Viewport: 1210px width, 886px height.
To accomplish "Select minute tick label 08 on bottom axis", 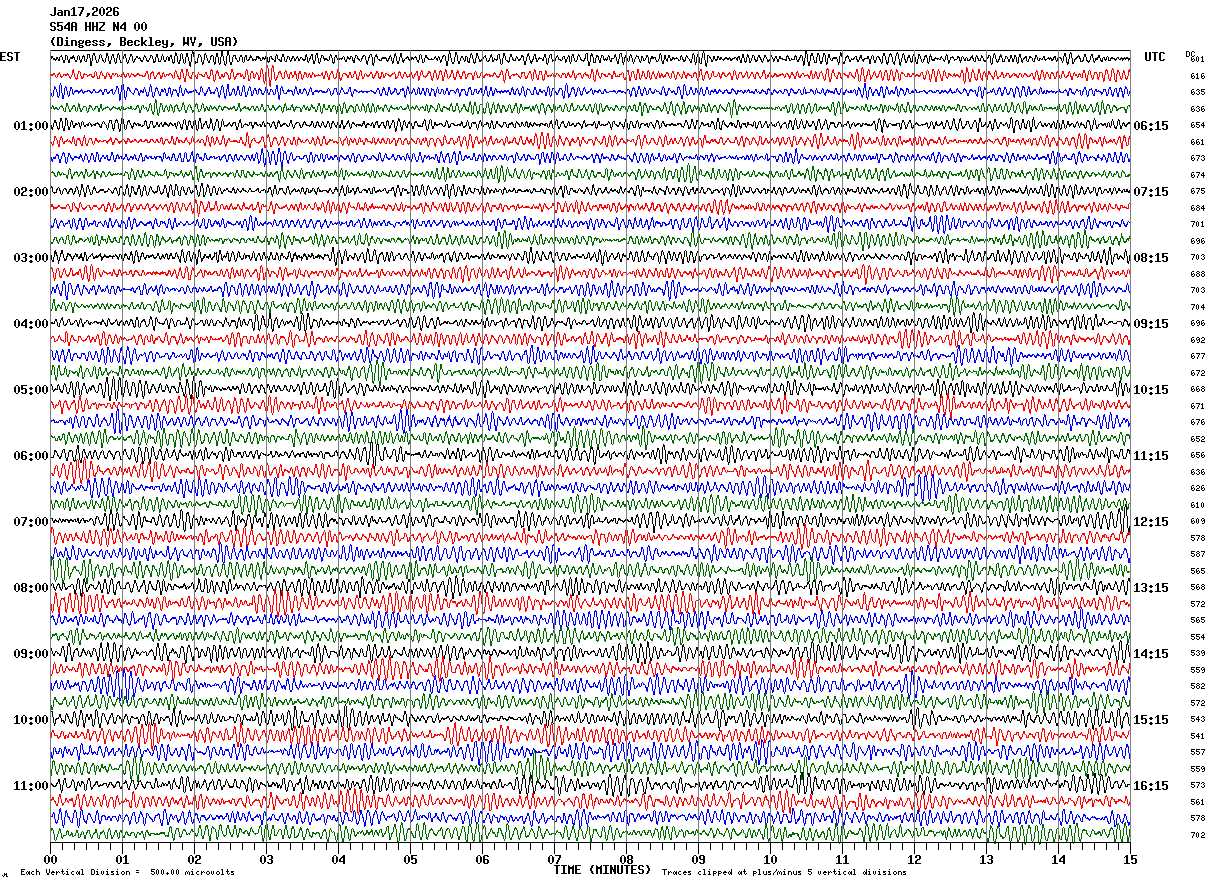I will 626,859.
